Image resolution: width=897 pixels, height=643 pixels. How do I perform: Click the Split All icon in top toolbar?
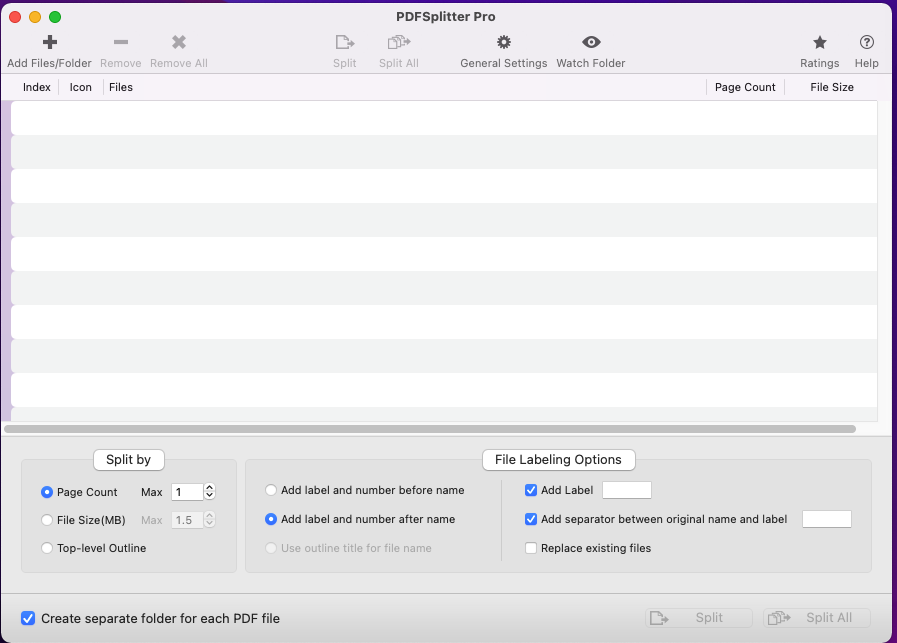(399, 42)
